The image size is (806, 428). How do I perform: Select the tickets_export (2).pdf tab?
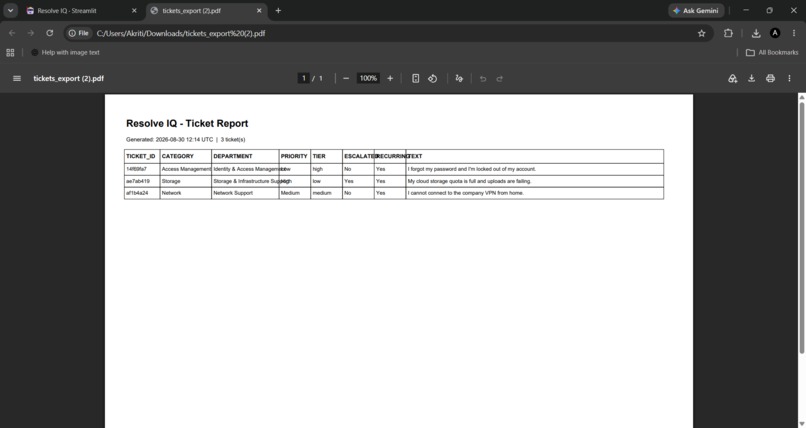coord(207,10)
